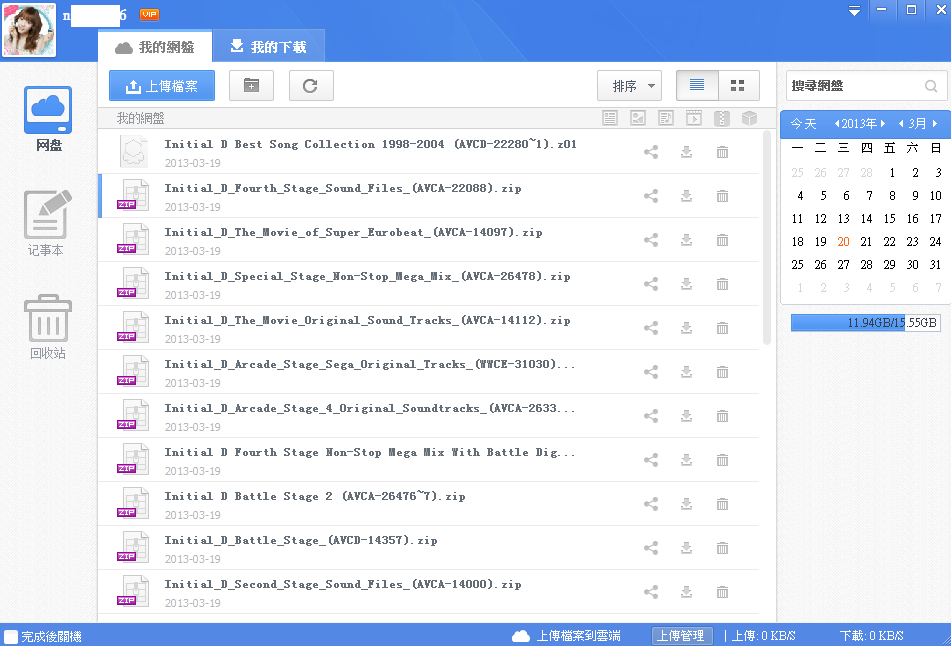Screen dimensions: 951x646
Task: Go to next month in calendar
Action: [x=935, y=123]
